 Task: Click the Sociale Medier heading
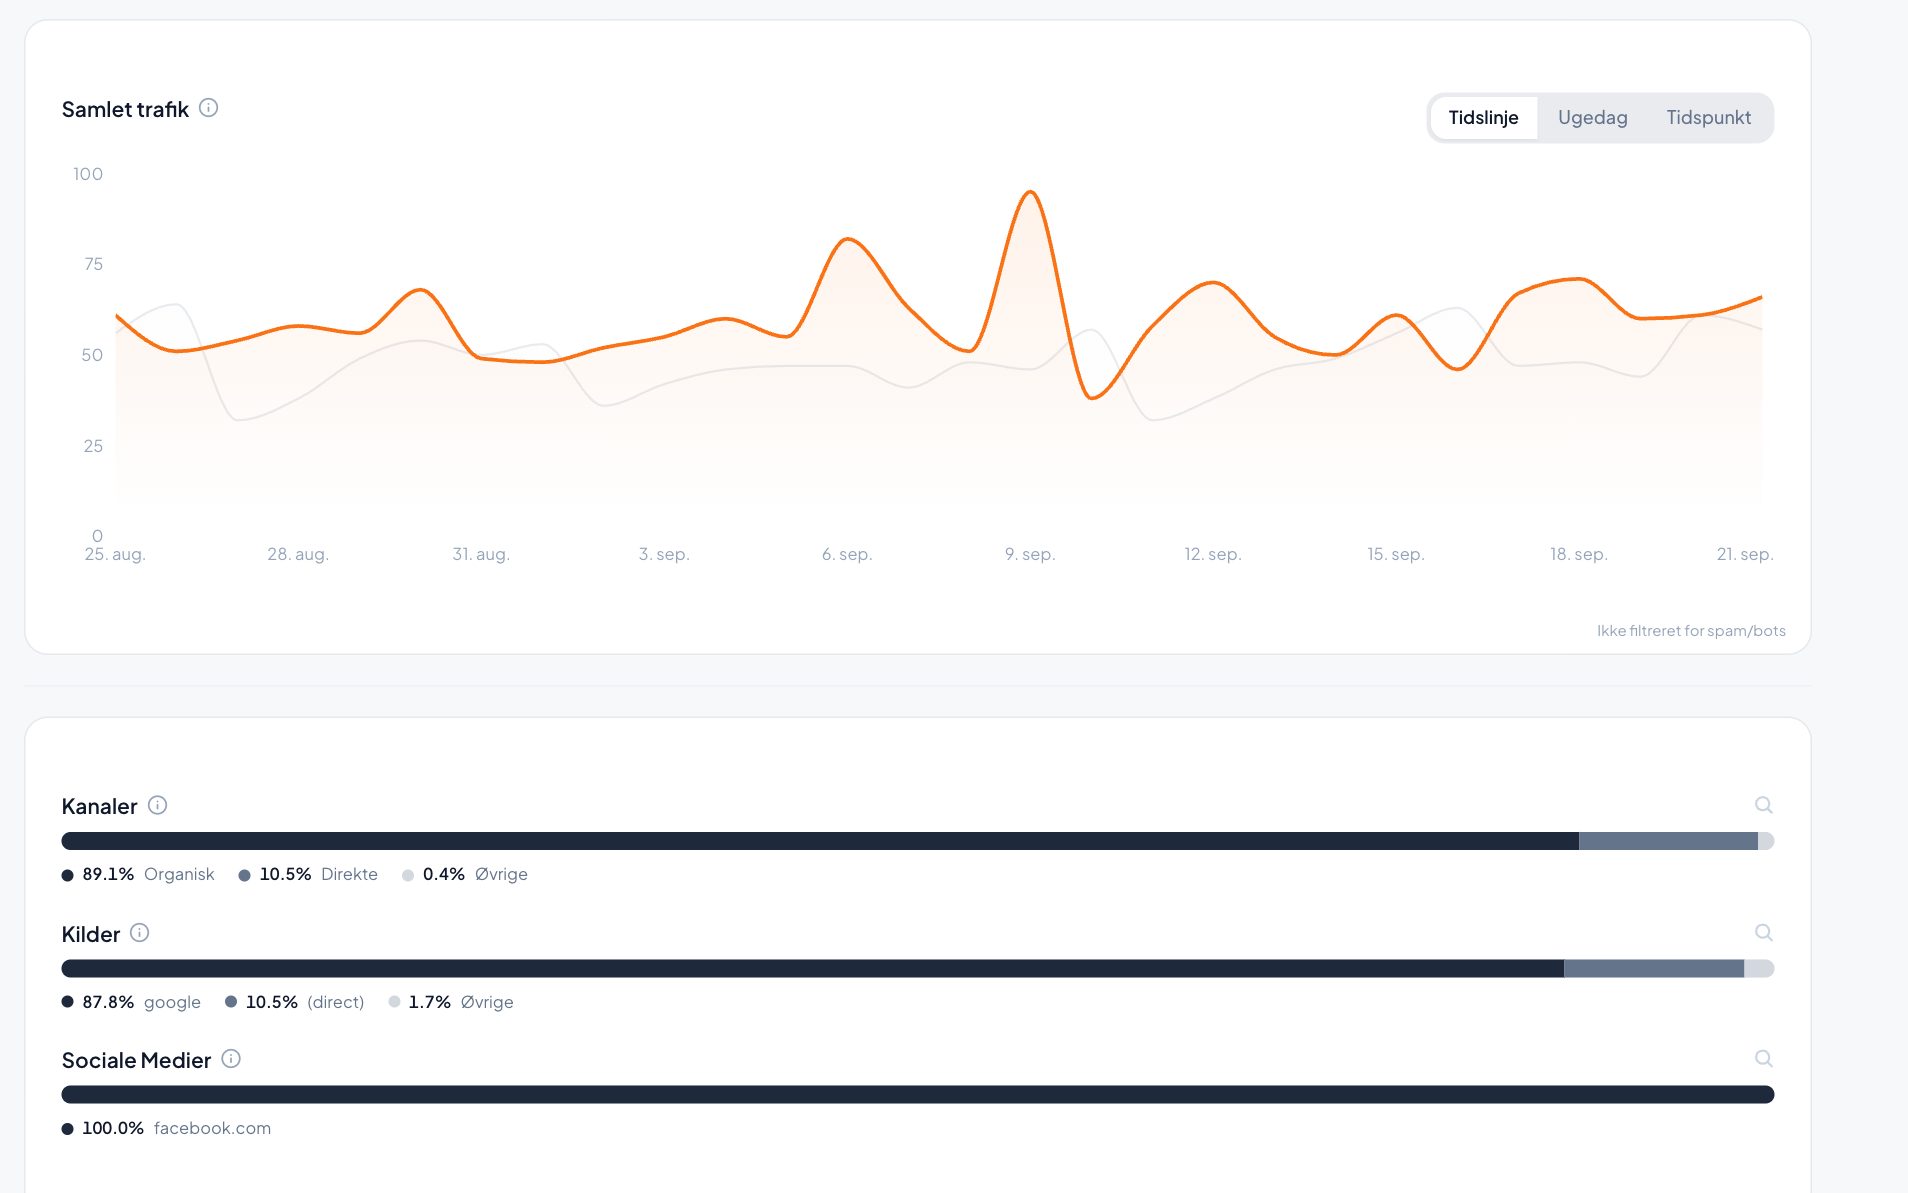pos(136,1060)
